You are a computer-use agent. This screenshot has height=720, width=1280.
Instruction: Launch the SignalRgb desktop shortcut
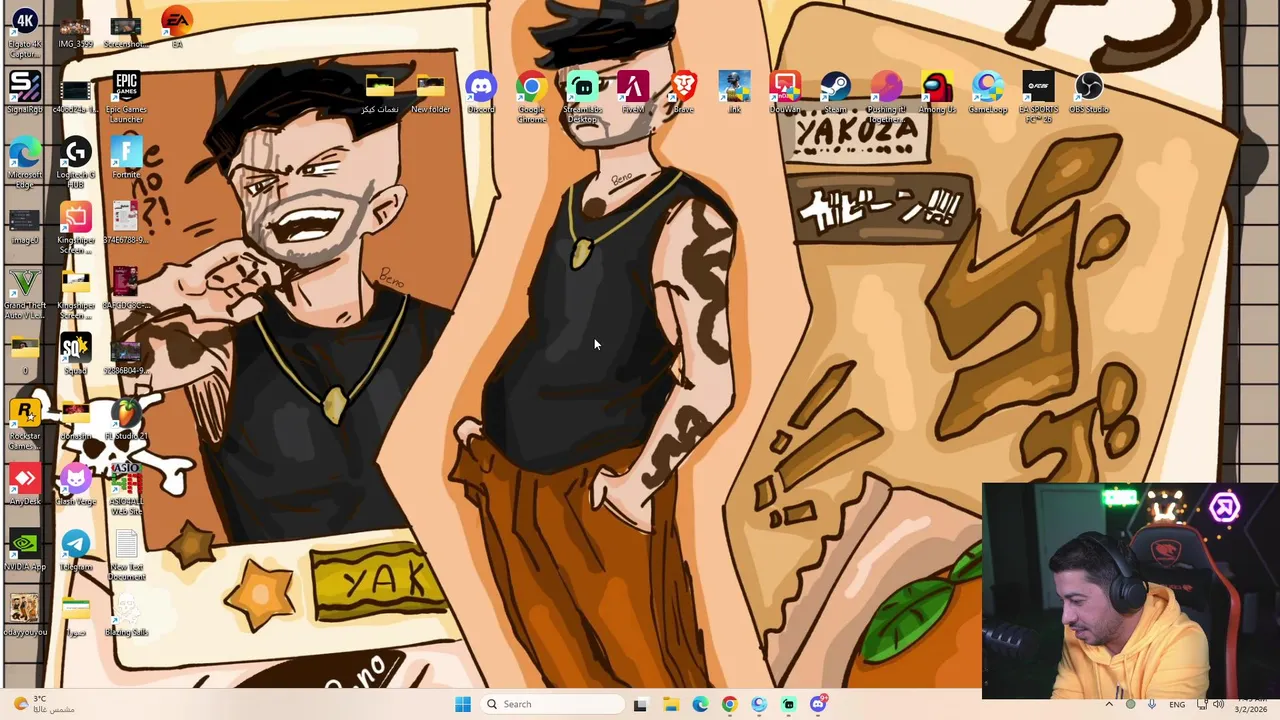(25, 93)
